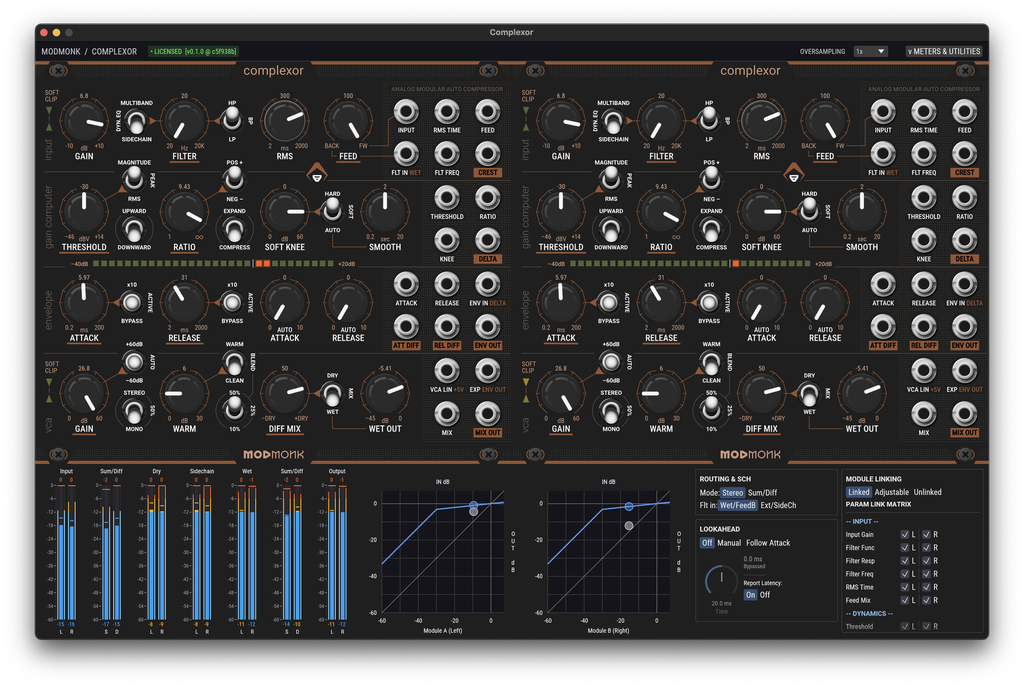Click the Output level meter
The height and width of the screenshot is (686, 1024).
pos(337,552)
